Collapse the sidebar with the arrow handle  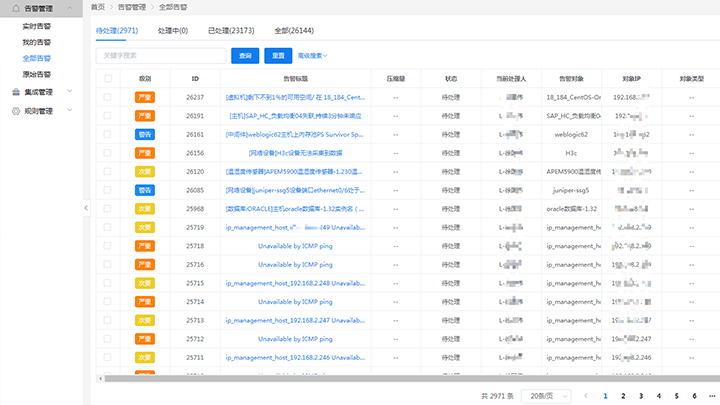(86, 207)
